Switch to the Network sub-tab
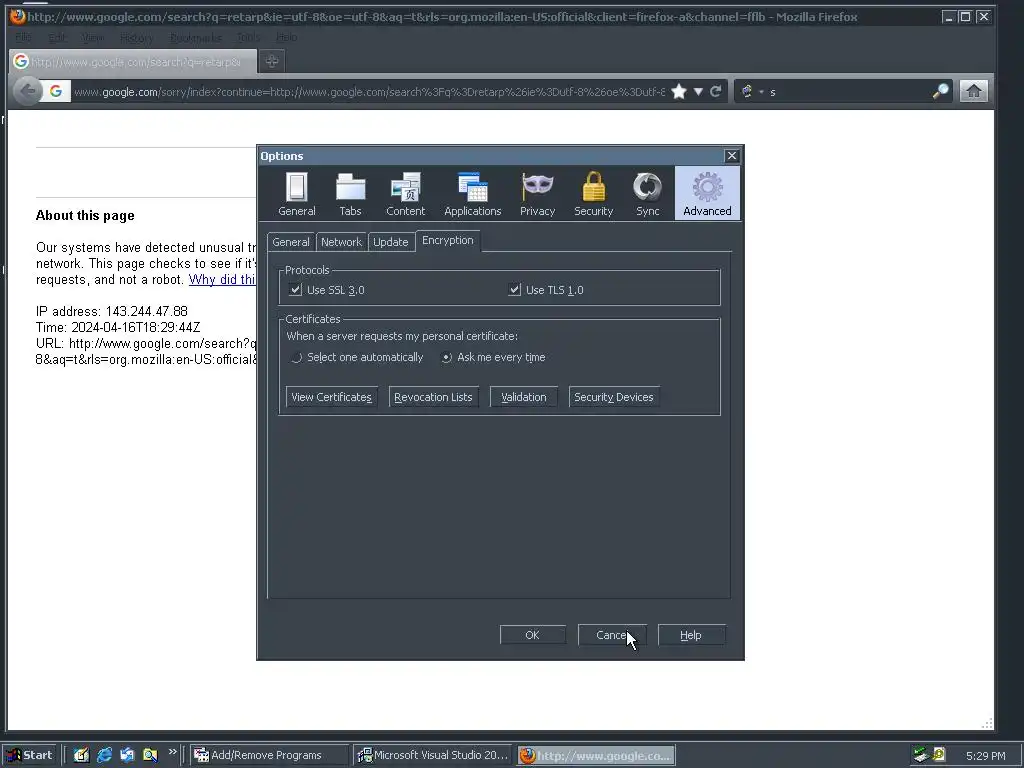This screenshot has height=768, width=1024. [x=341, y=242]
